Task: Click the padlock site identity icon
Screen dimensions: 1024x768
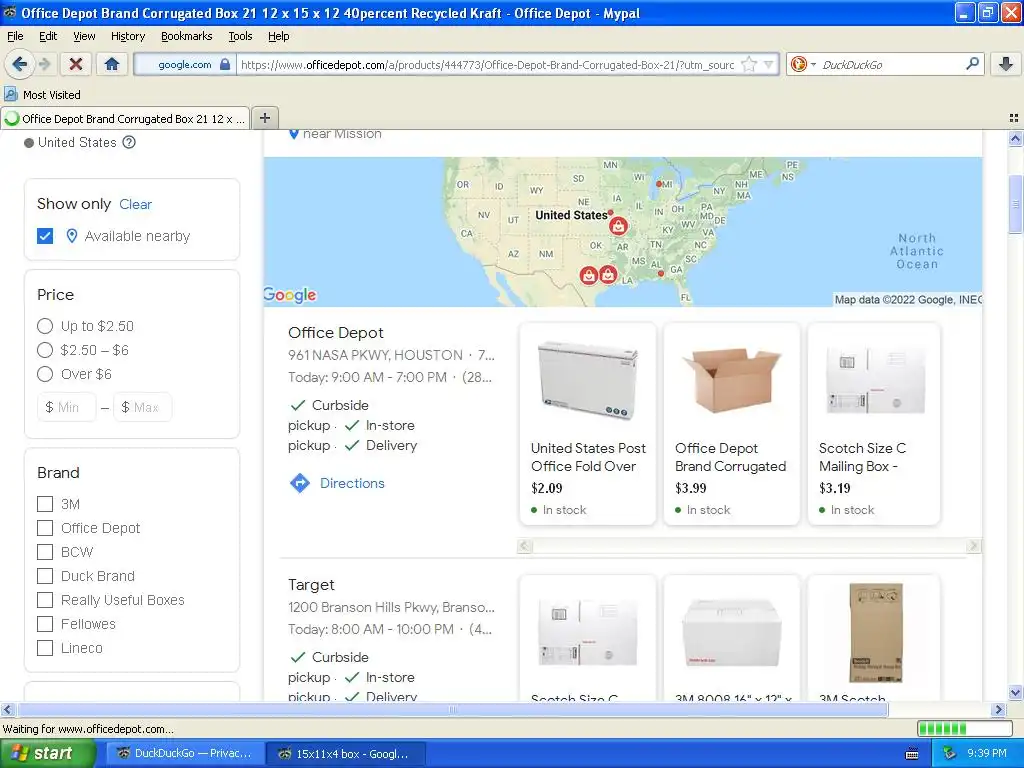Action: pyautogui.click(x=225, y=64)
